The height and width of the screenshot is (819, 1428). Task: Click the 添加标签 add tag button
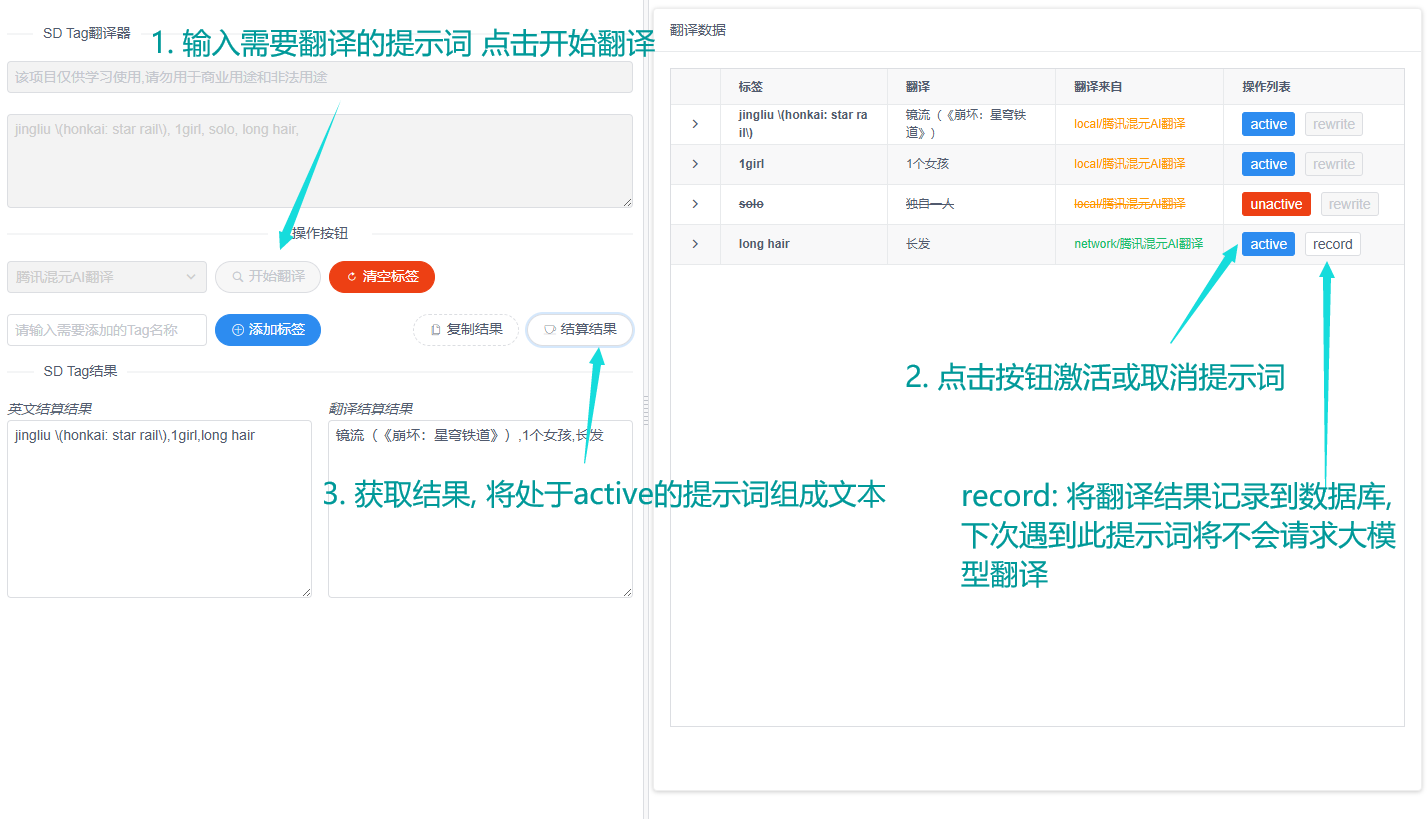(267, 330)
